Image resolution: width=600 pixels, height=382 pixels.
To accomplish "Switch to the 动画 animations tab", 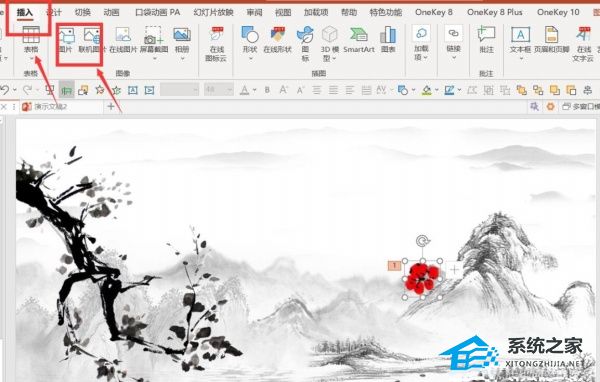I will 111,12.
